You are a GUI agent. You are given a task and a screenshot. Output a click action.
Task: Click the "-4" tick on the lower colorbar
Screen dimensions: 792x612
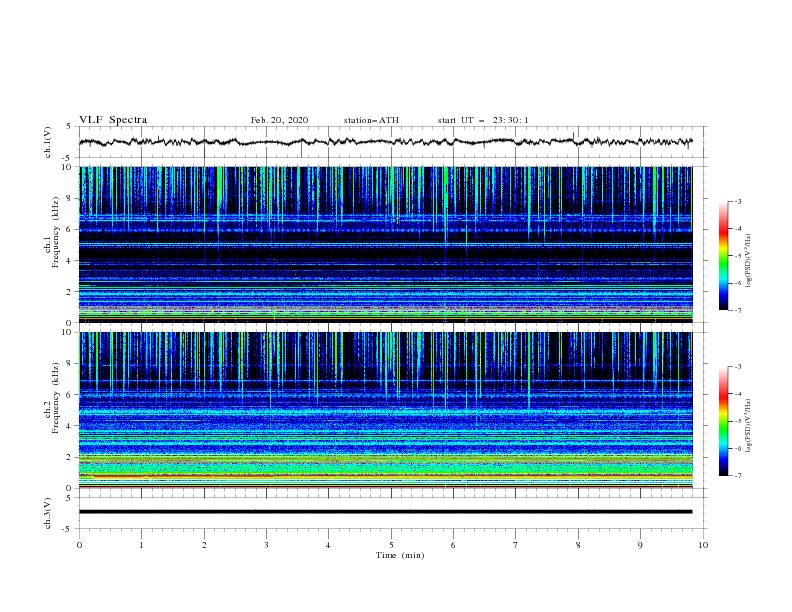(737, 394)
